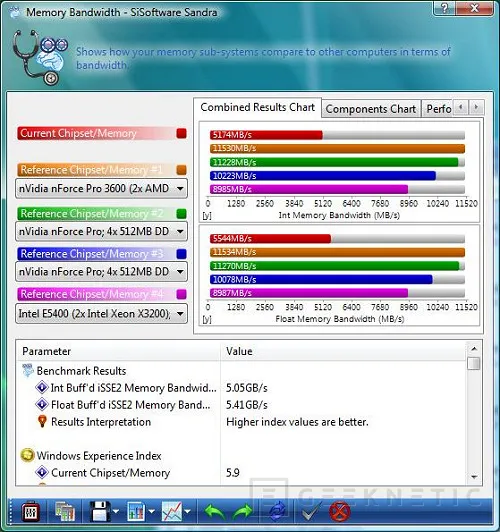Click the Float Memory Bandwidth (MB/s) axis label
Image resolution: width=500 pixels, height=532 pixels.
coord(340,319)
